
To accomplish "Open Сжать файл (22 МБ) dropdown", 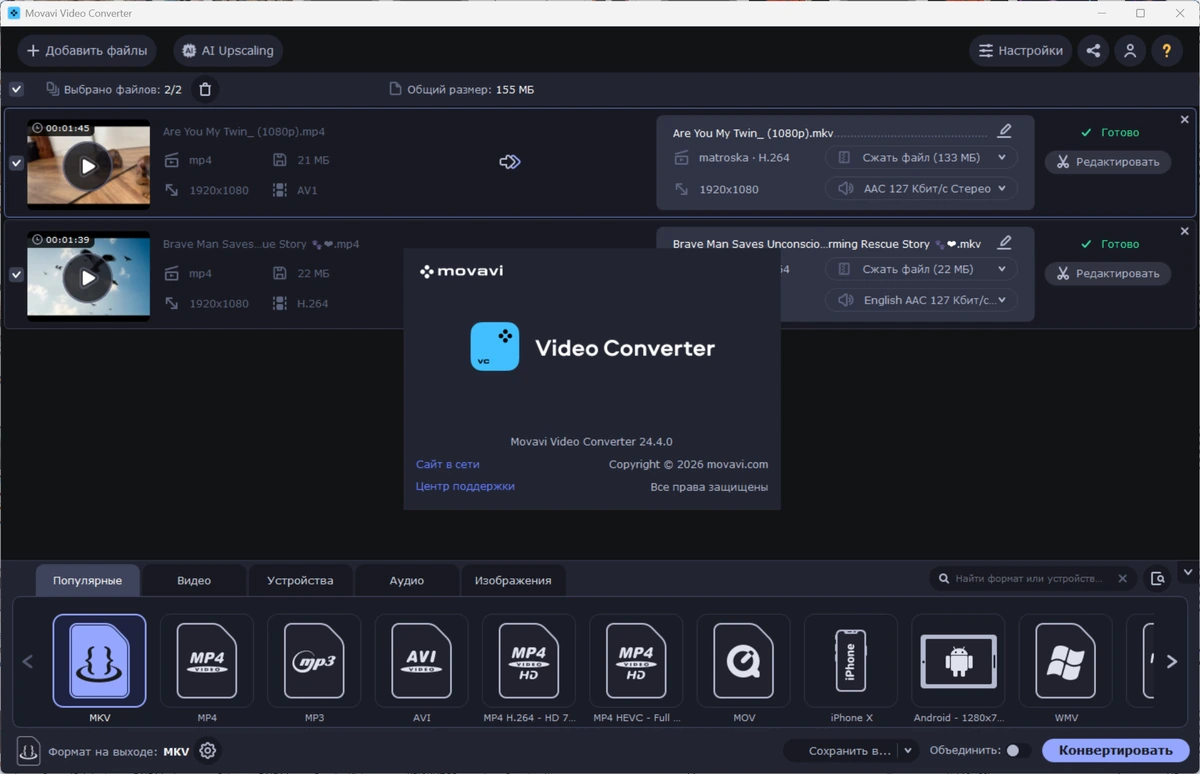I will pos(921,269).
